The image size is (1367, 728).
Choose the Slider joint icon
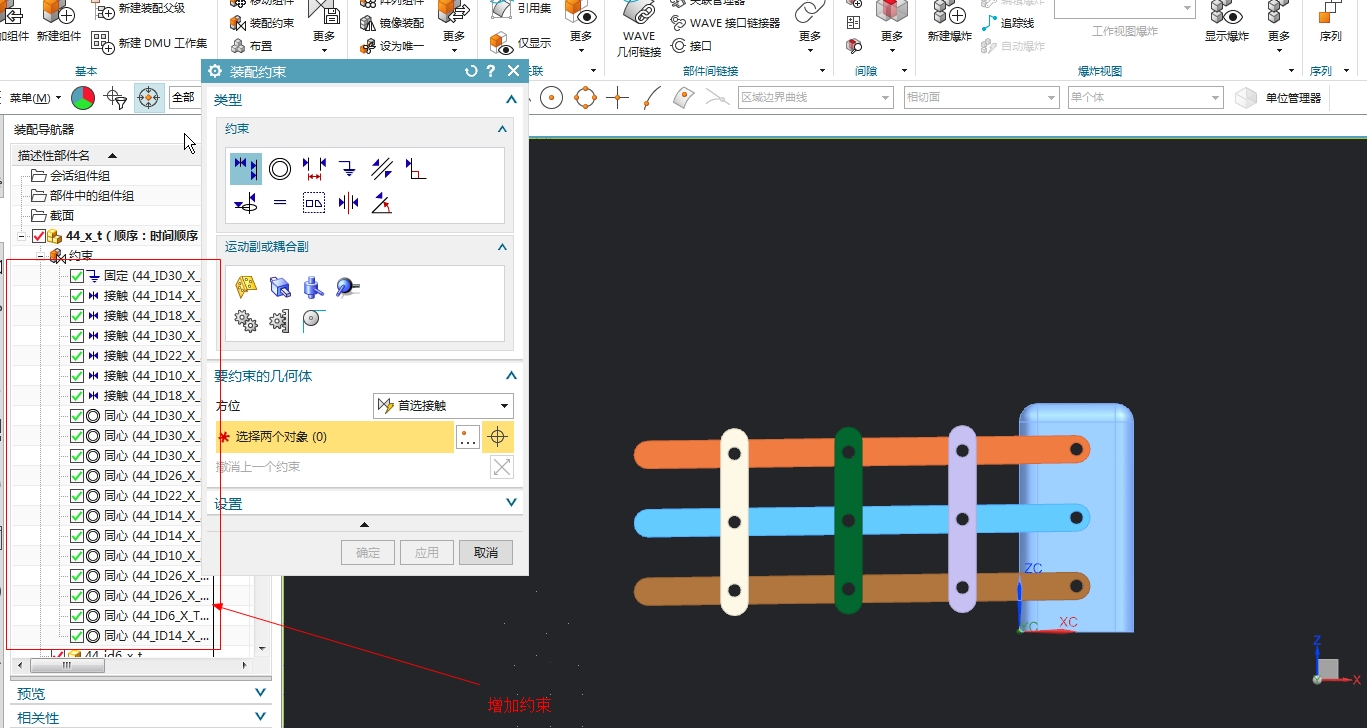click(280, 287)
